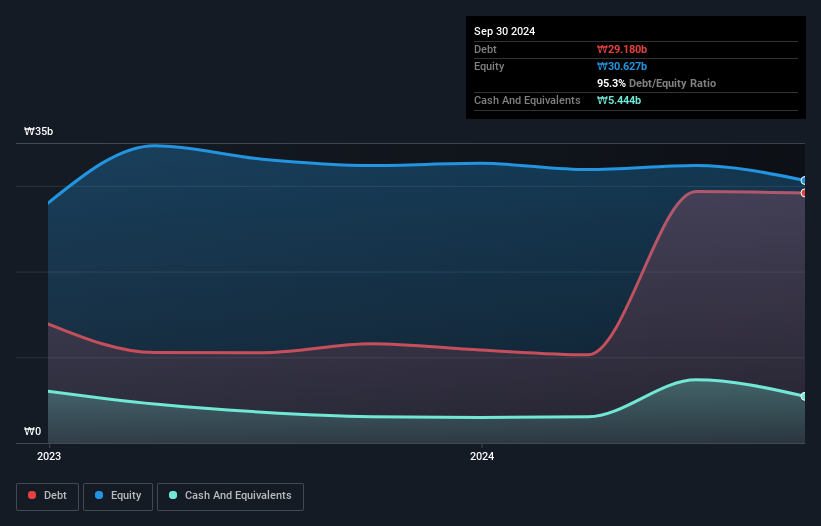Viewport: 821px width, 526px height.
Task: Select the Cash endpoint marker on chart
Action: [x=804, y=396]
